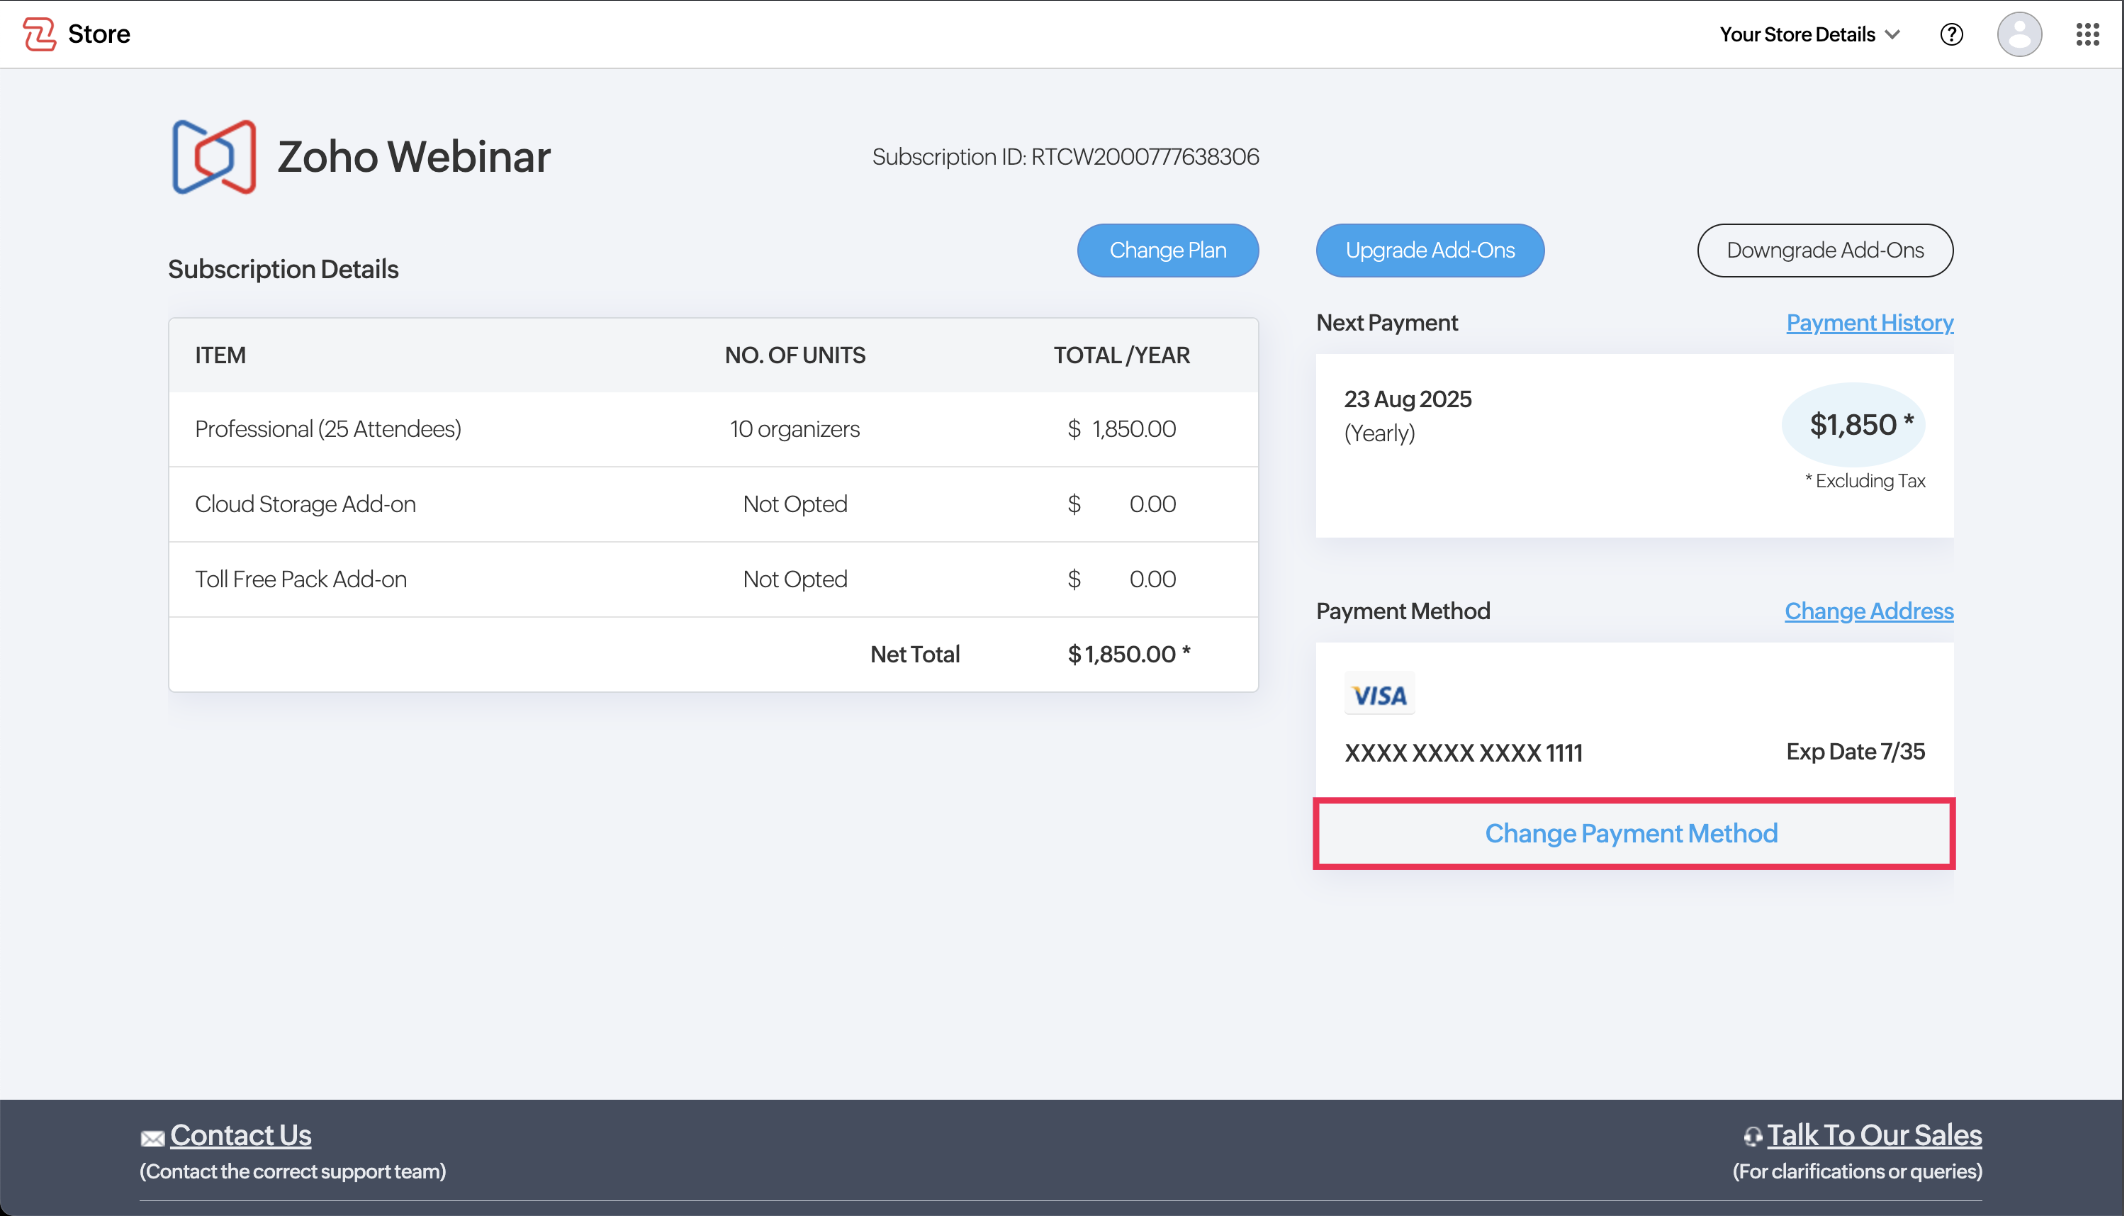2124x1216 pixels.
Task: Click the Change Plan button
Action: [1167, 250]
